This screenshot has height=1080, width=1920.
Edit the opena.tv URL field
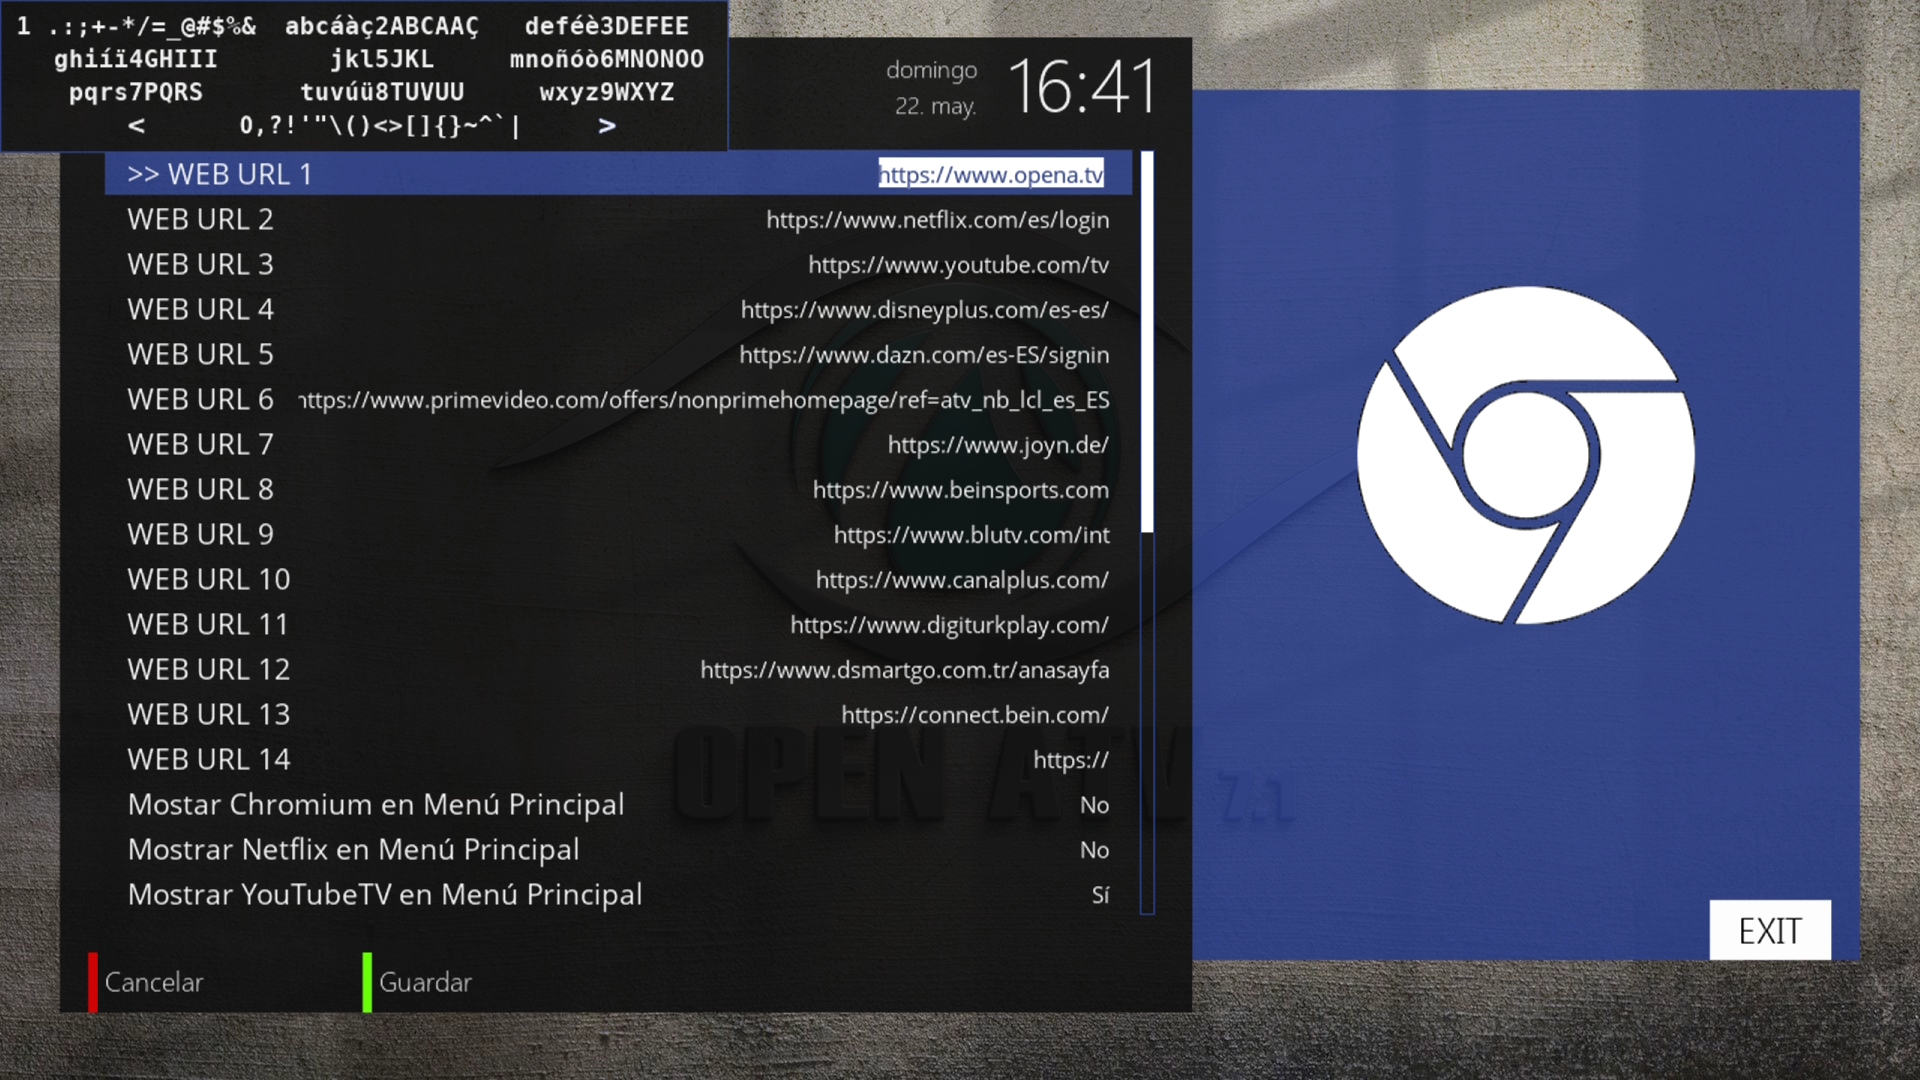tap(990, 174)
